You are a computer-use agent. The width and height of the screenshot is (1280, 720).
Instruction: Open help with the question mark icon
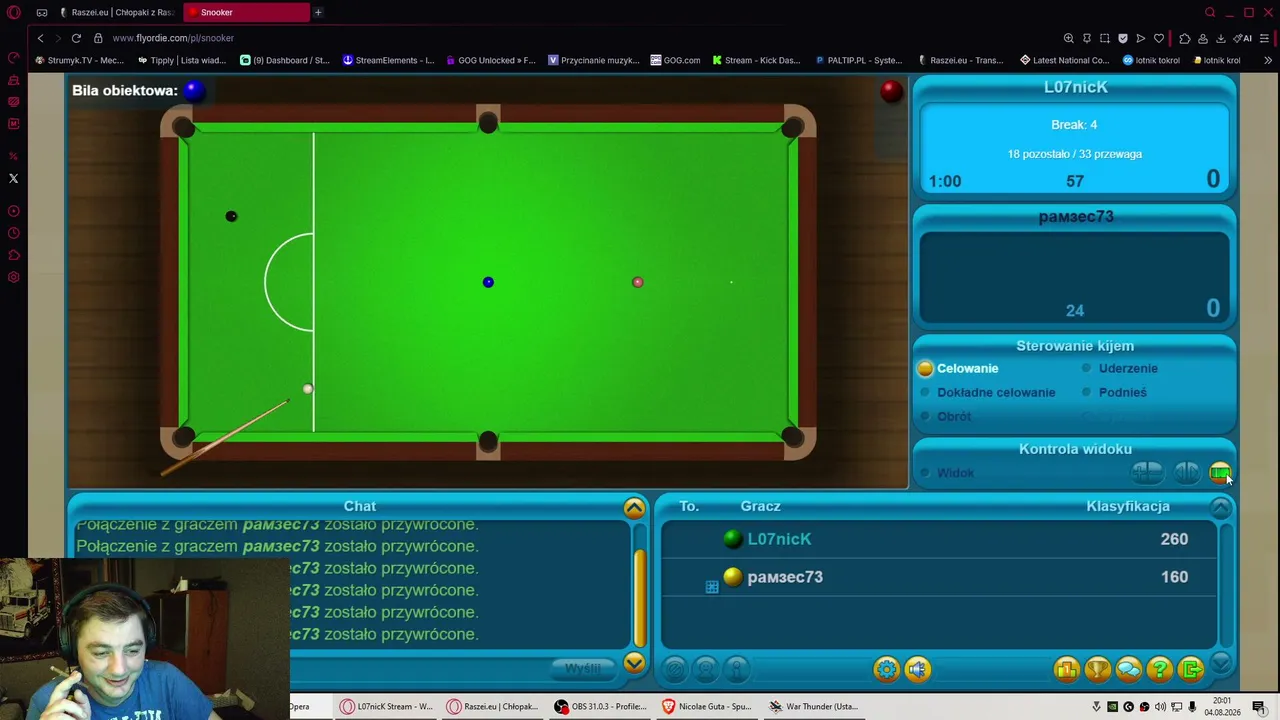pyautogui.click(x=1160, y=669)
